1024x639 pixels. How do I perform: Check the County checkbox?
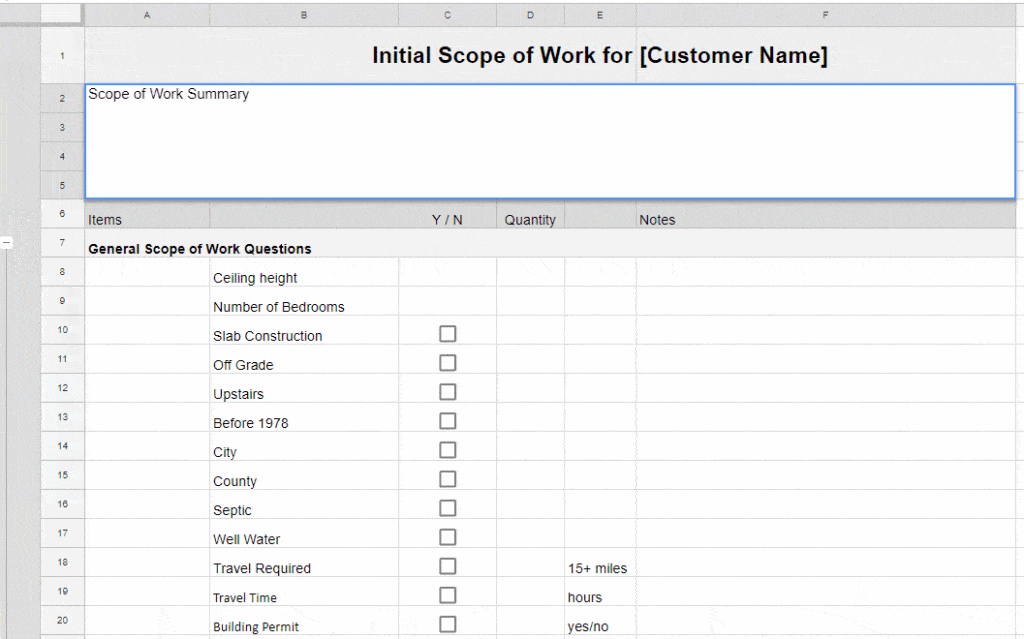[x=447, y=479]
